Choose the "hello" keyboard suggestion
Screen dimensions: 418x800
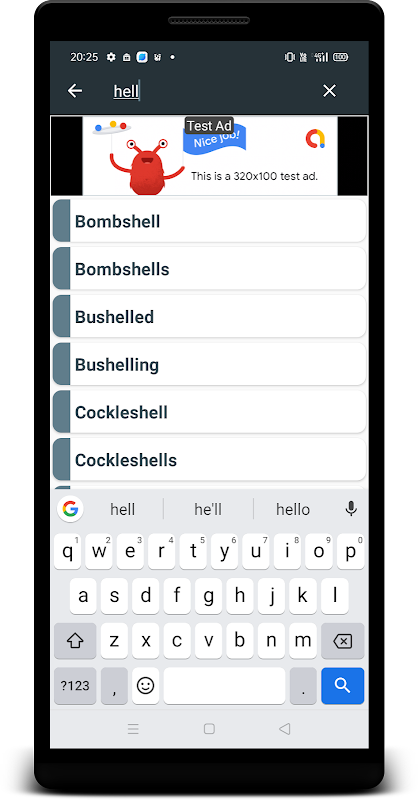(293, 509)
